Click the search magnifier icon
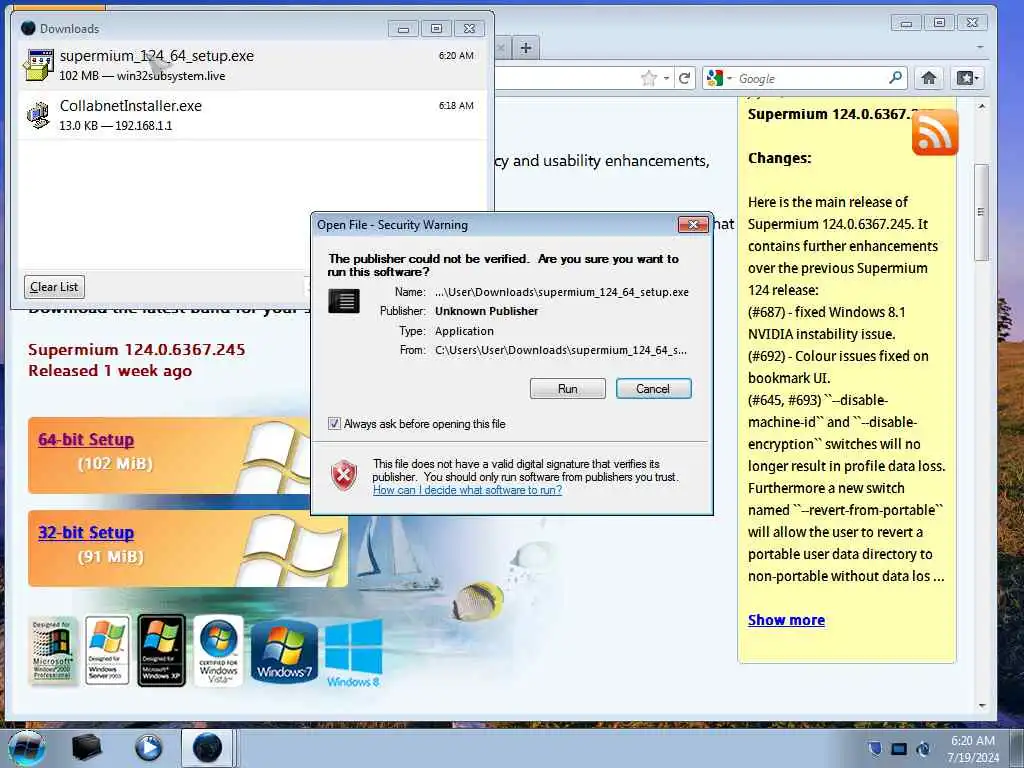The image size is (1024, 768). (x=895, y=78)
